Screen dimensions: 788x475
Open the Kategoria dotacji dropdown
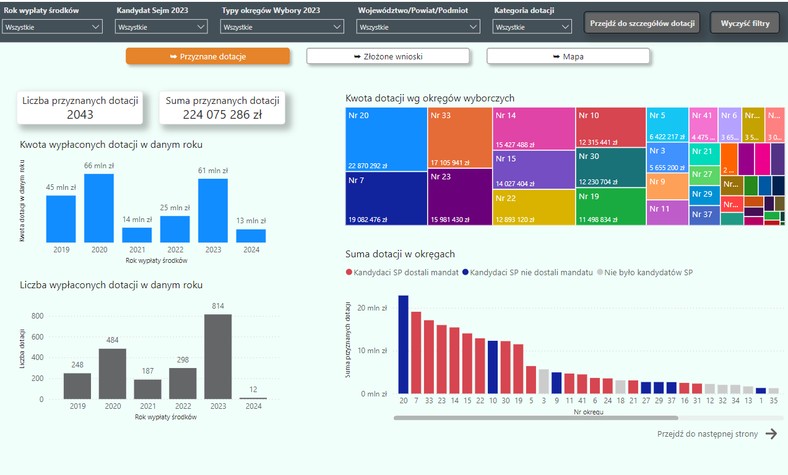[x=532, y=27]
